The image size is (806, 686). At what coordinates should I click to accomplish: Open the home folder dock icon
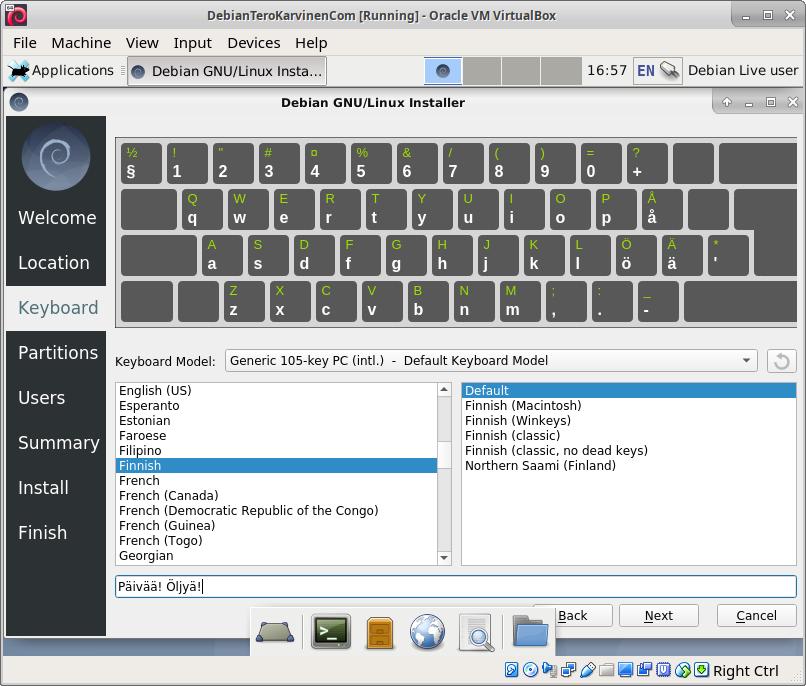coord(530,631)
